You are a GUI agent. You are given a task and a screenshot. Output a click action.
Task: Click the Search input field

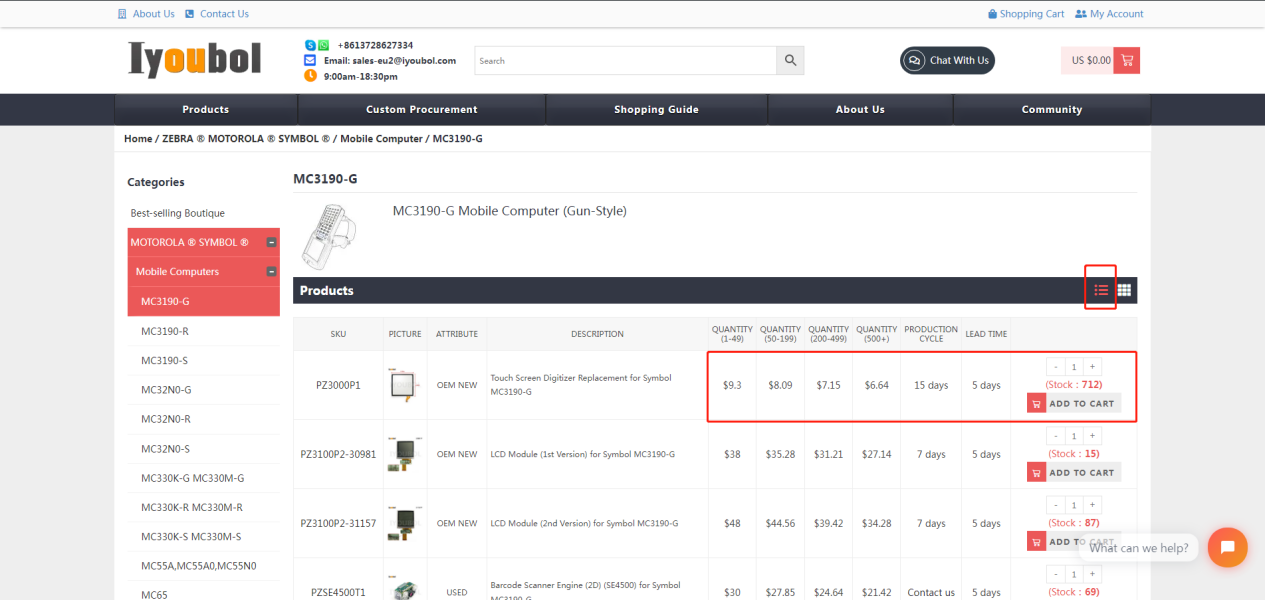[x=625, y=61]
